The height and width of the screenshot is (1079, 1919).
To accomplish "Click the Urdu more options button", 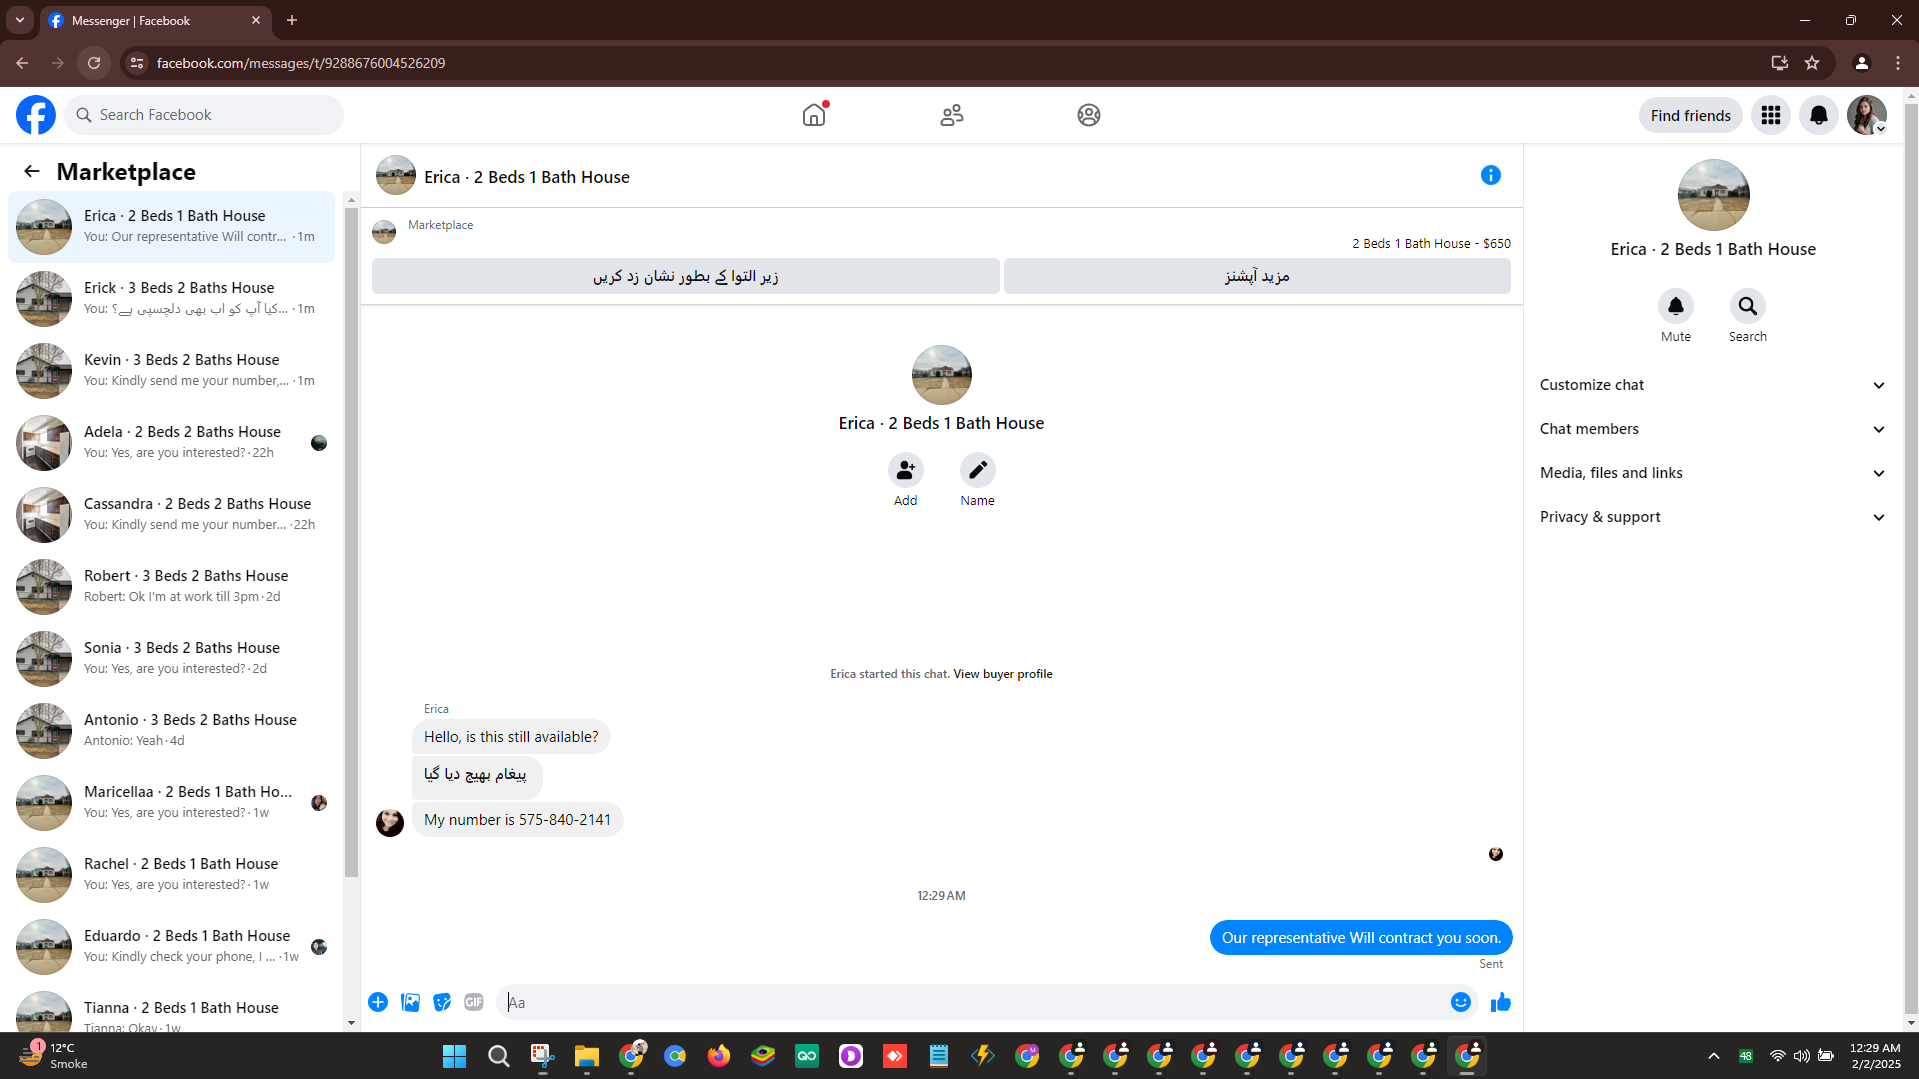I will tap(1257, 276).
